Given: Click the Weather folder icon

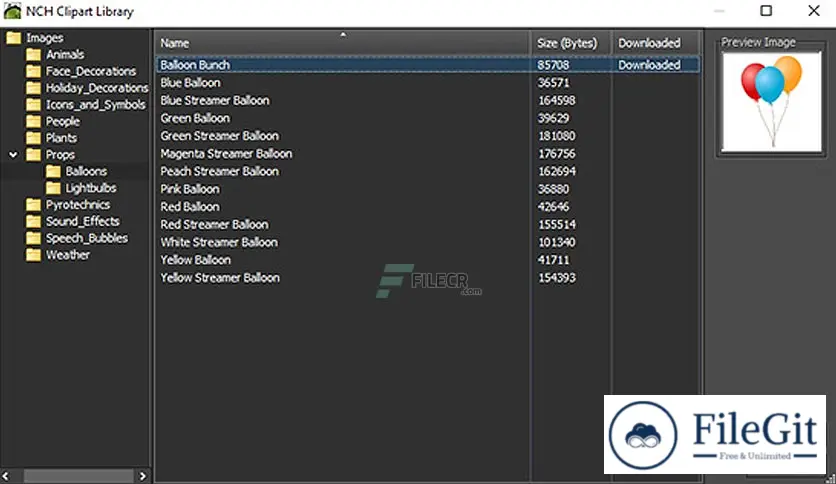Looking at the screenshot, I should click(33, 255).
